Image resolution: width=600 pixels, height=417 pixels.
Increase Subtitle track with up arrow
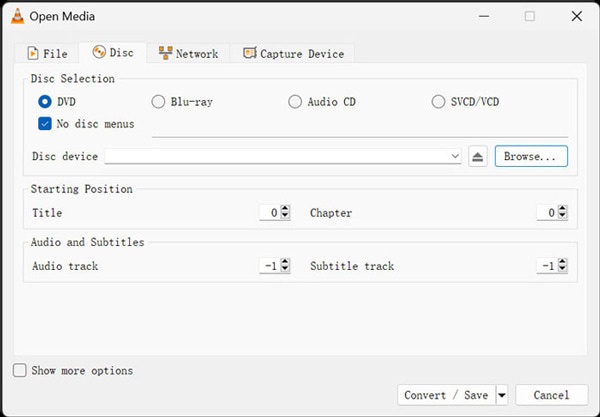pyautogui.click(x=562, y=262)
